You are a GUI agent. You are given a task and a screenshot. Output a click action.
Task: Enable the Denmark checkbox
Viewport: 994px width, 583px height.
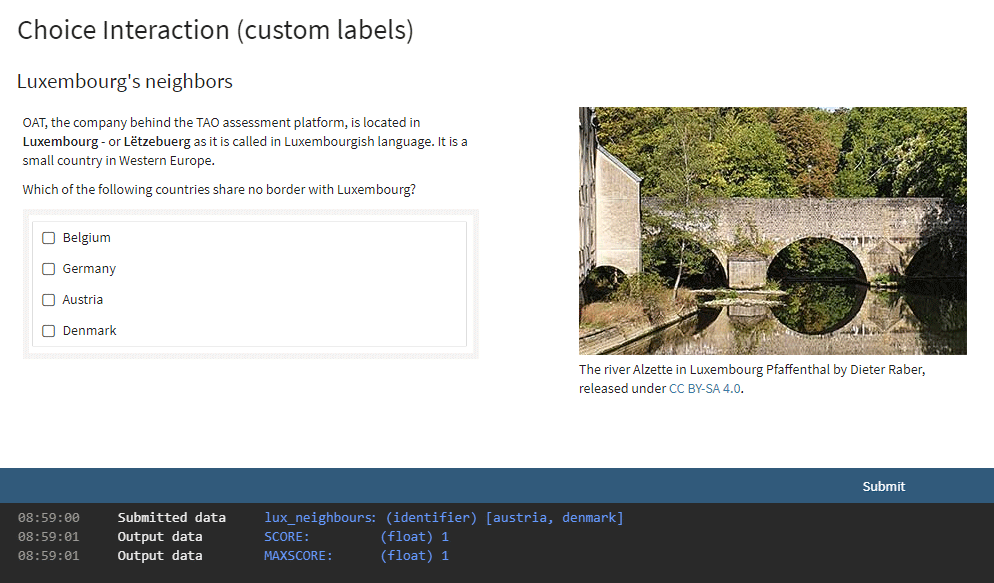48,331
